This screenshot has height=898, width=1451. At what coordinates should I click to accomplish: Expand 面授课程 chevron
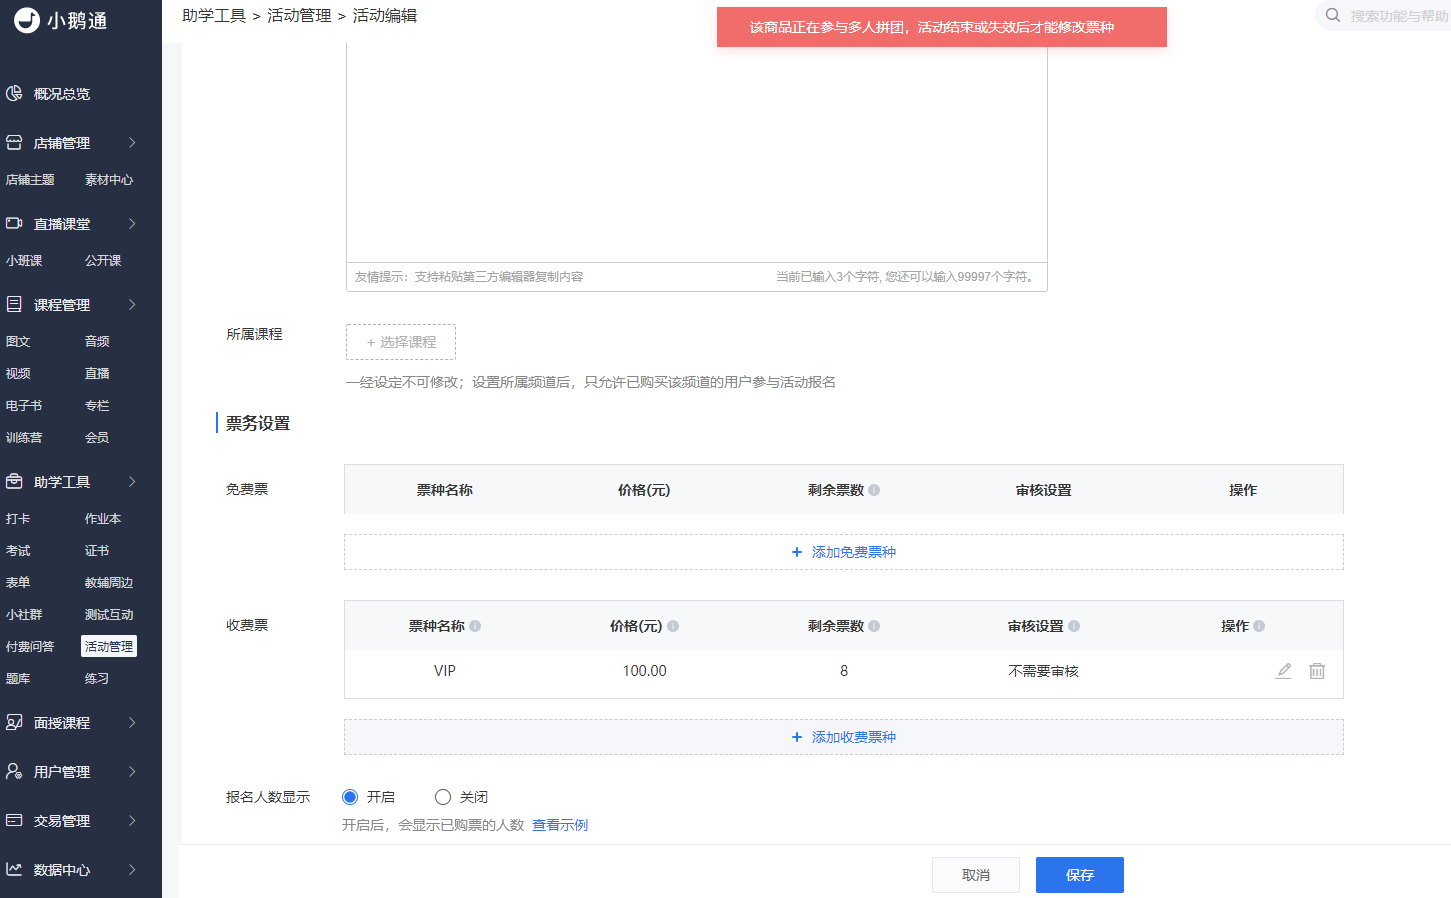(x=132, y=722)
